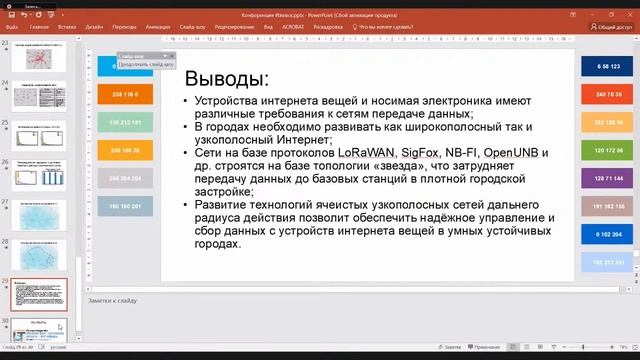Click русский language indicator in status bar
640x360 pixels.
point(58,347)
